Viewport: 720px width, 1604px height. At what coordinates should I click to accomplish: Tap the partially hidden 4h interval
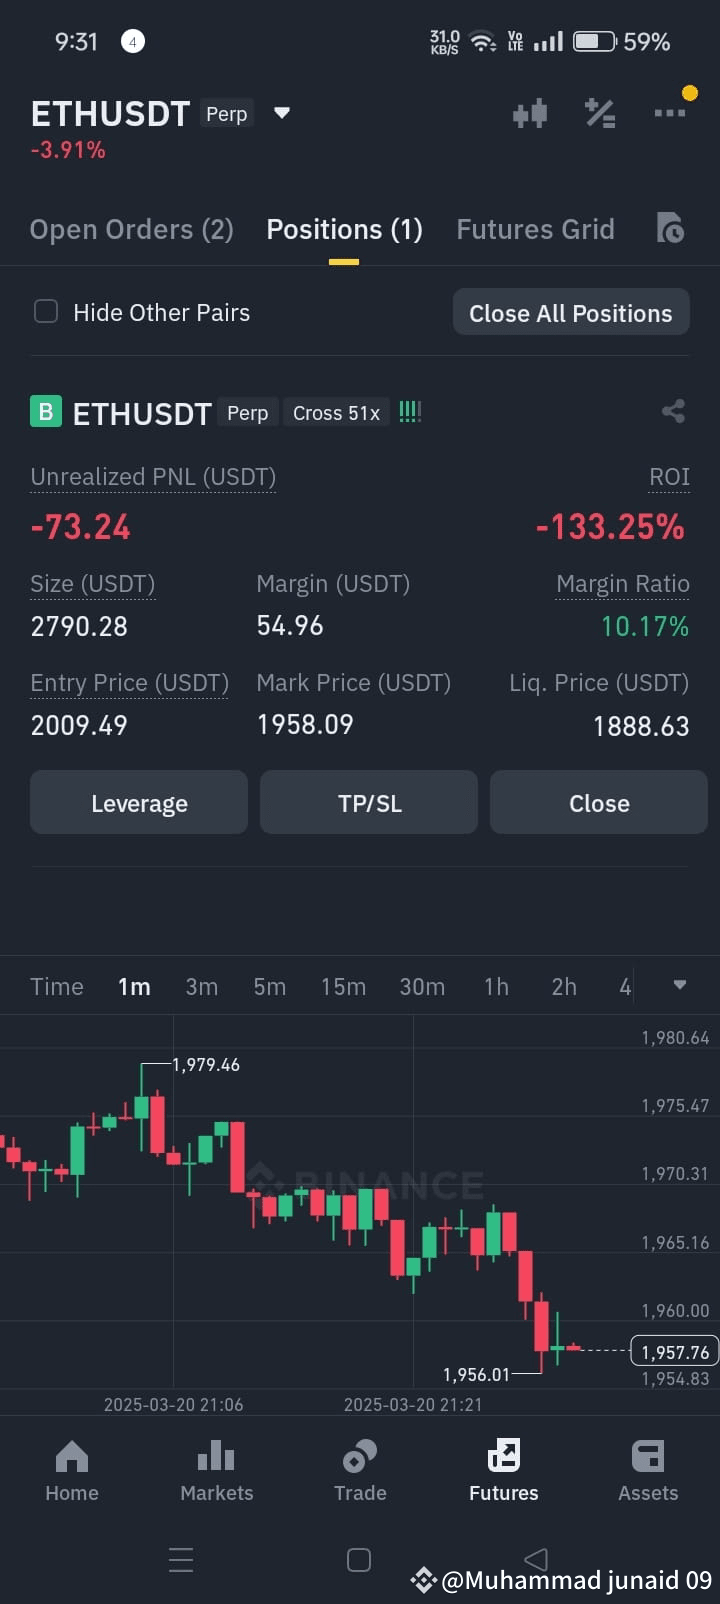625,987
